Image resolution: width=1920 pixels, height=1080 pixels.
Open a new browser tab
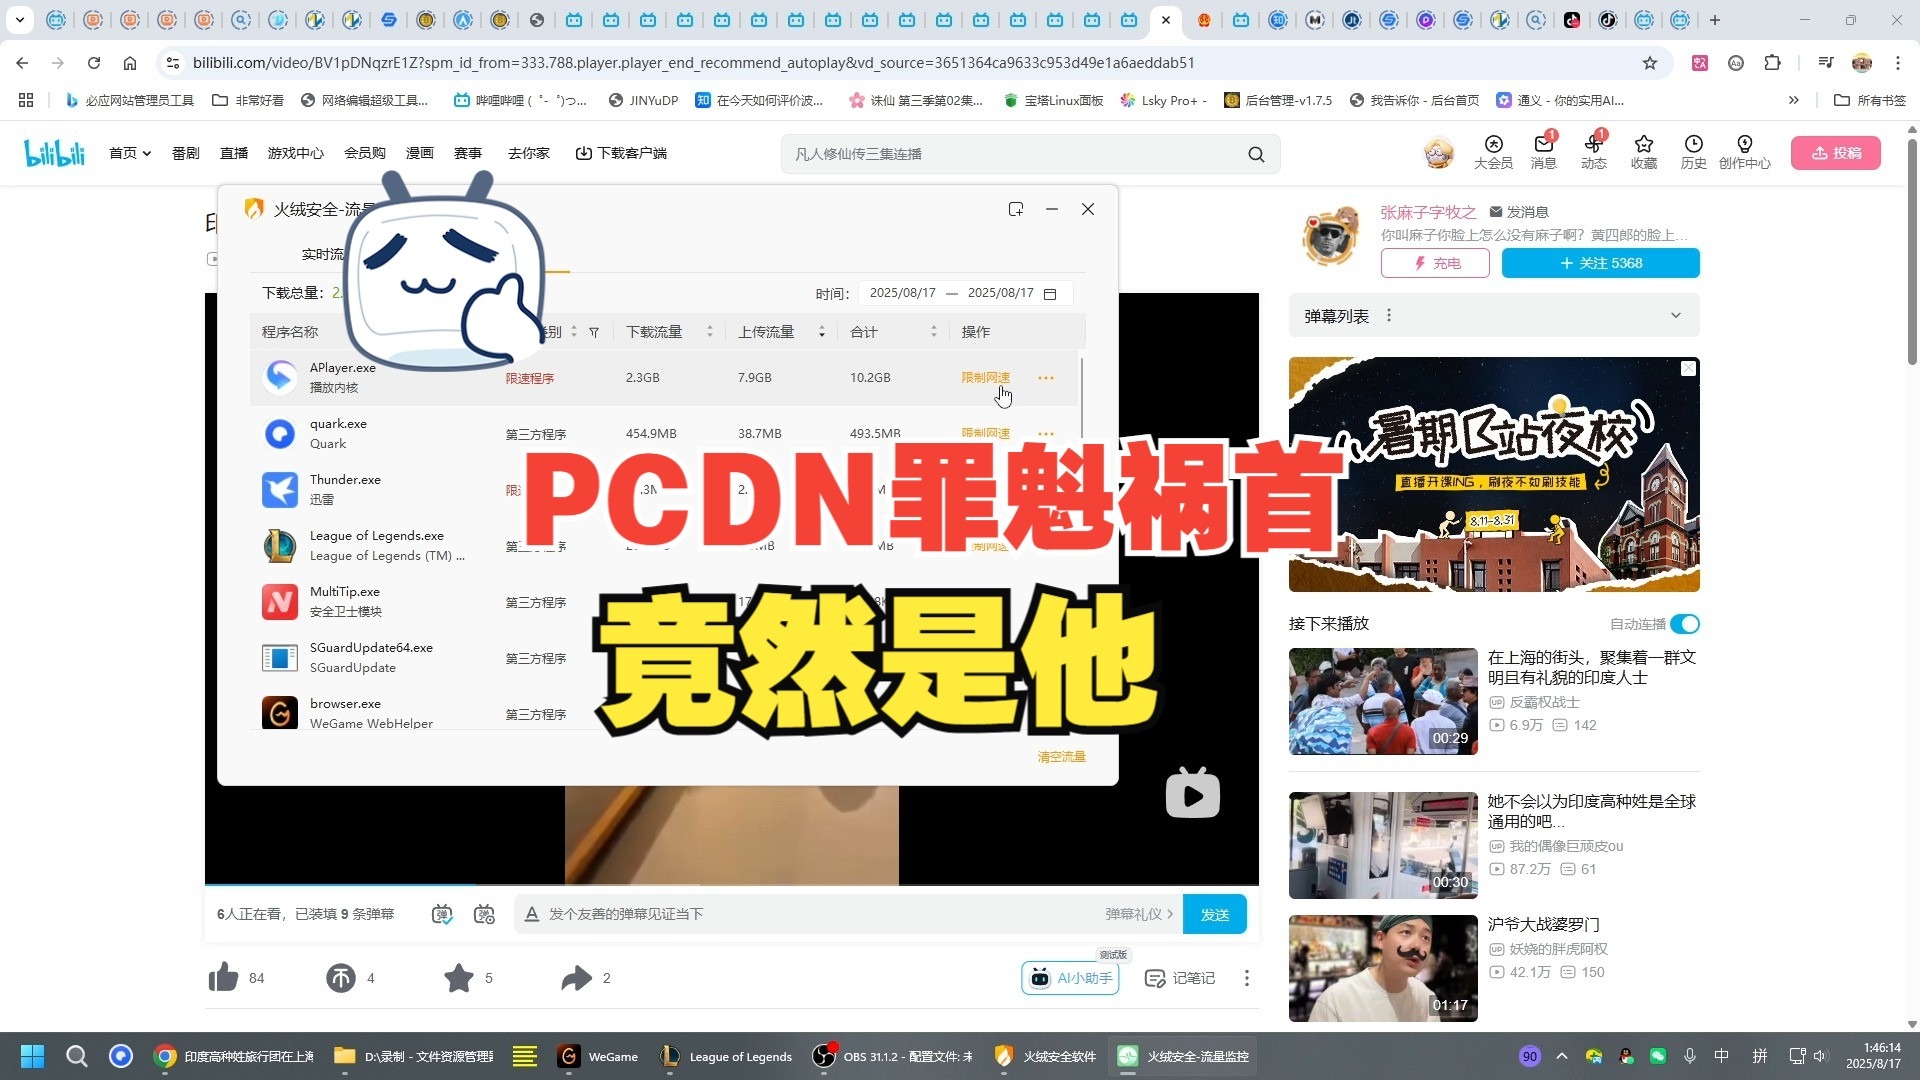pyautogui.click(x=1714, y=20)
